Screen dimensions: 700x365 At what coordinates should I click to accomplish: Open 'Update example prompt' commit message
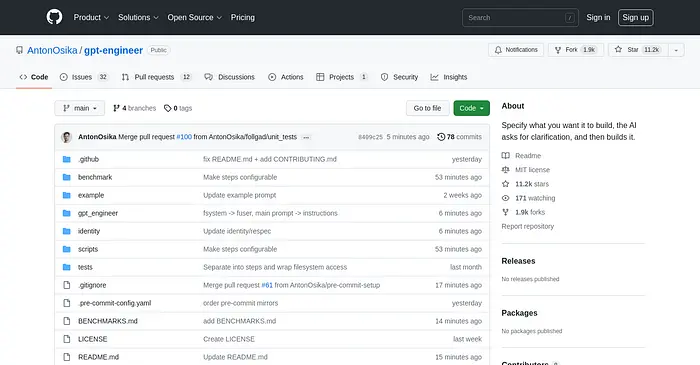240,195
